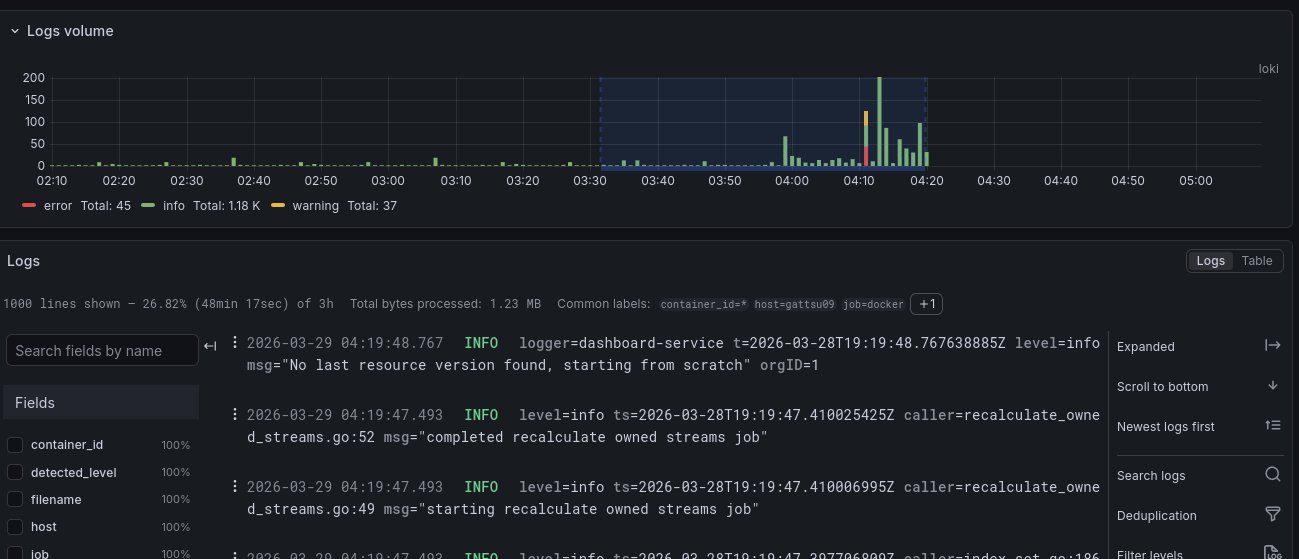Click the Deduplication filter icon
This screenshot has width=1299, height=559.
coord(1272,515)
